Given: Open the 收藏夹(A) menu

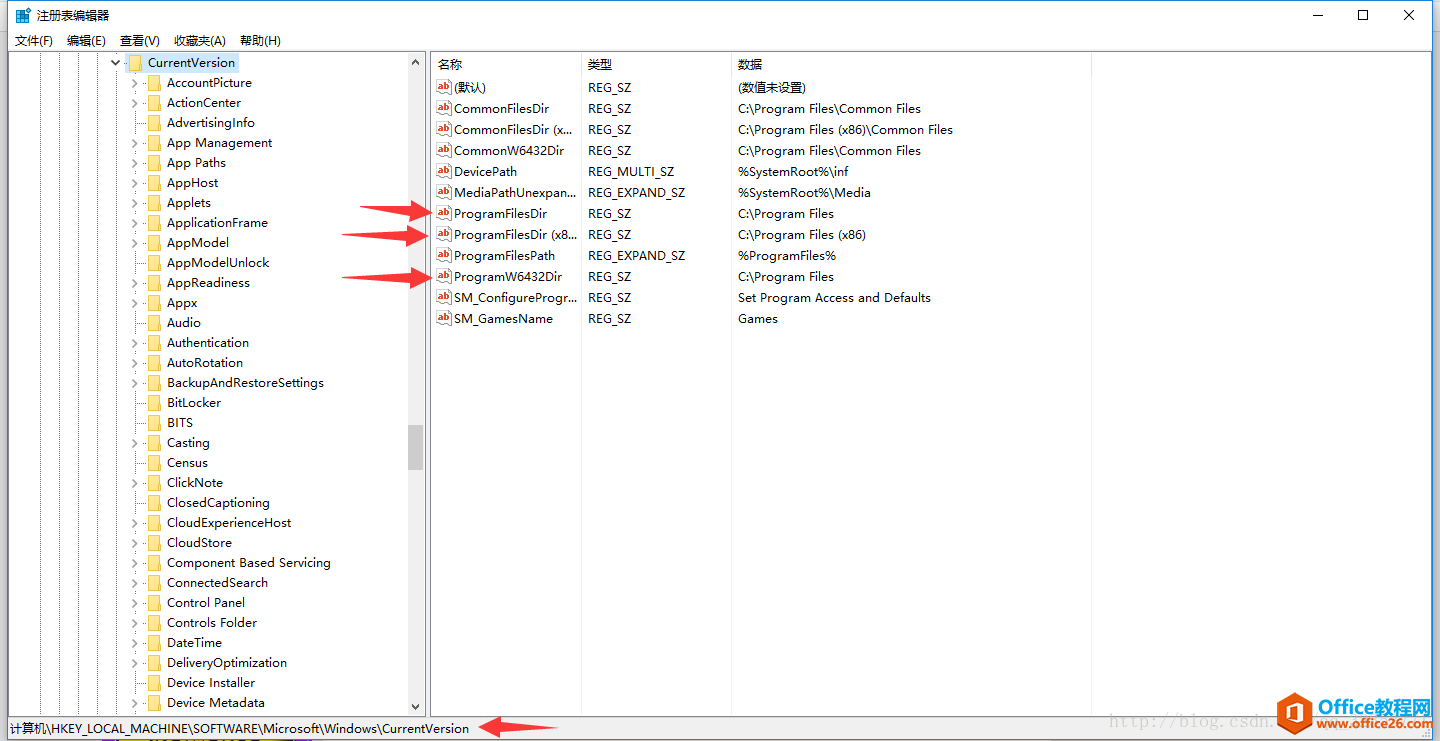Looking at the screenshot, I should (x=200, y=41).
